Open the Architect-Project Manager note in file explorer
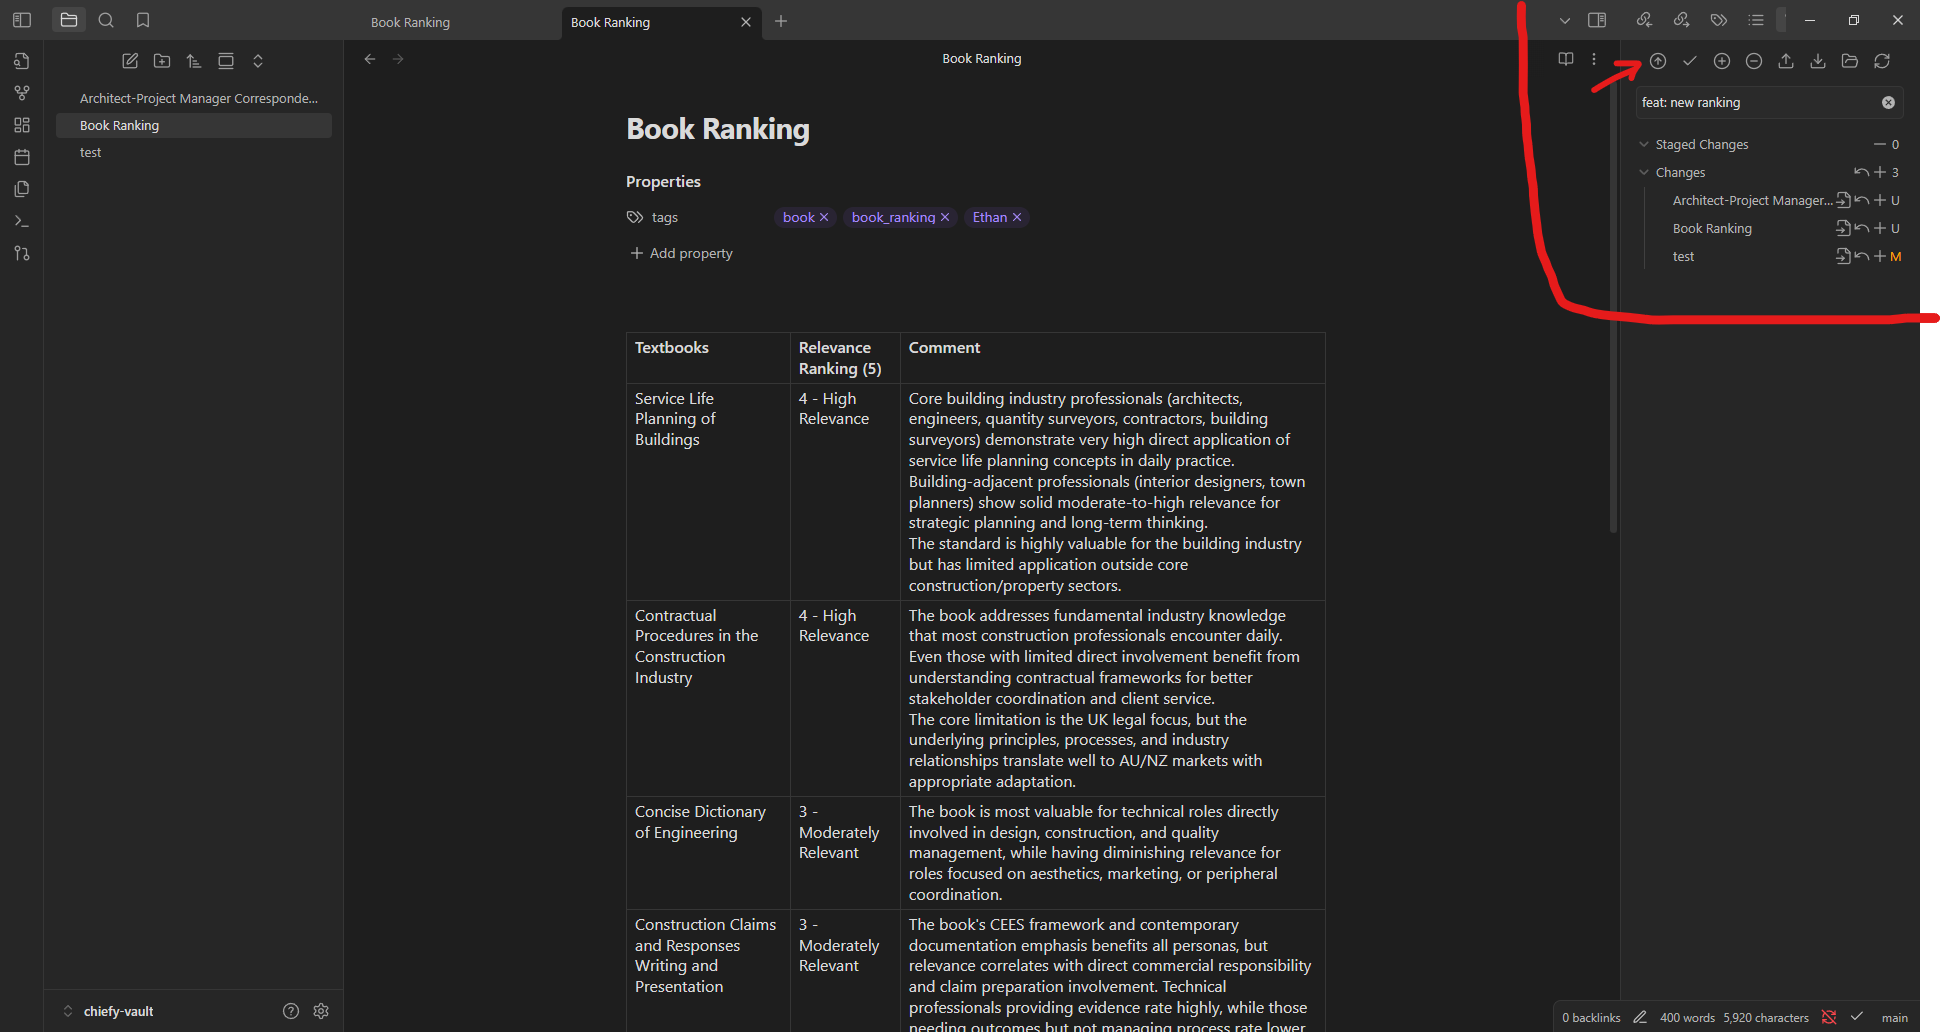Screen dimensions: 1940x1032 (x=194, y=98)
